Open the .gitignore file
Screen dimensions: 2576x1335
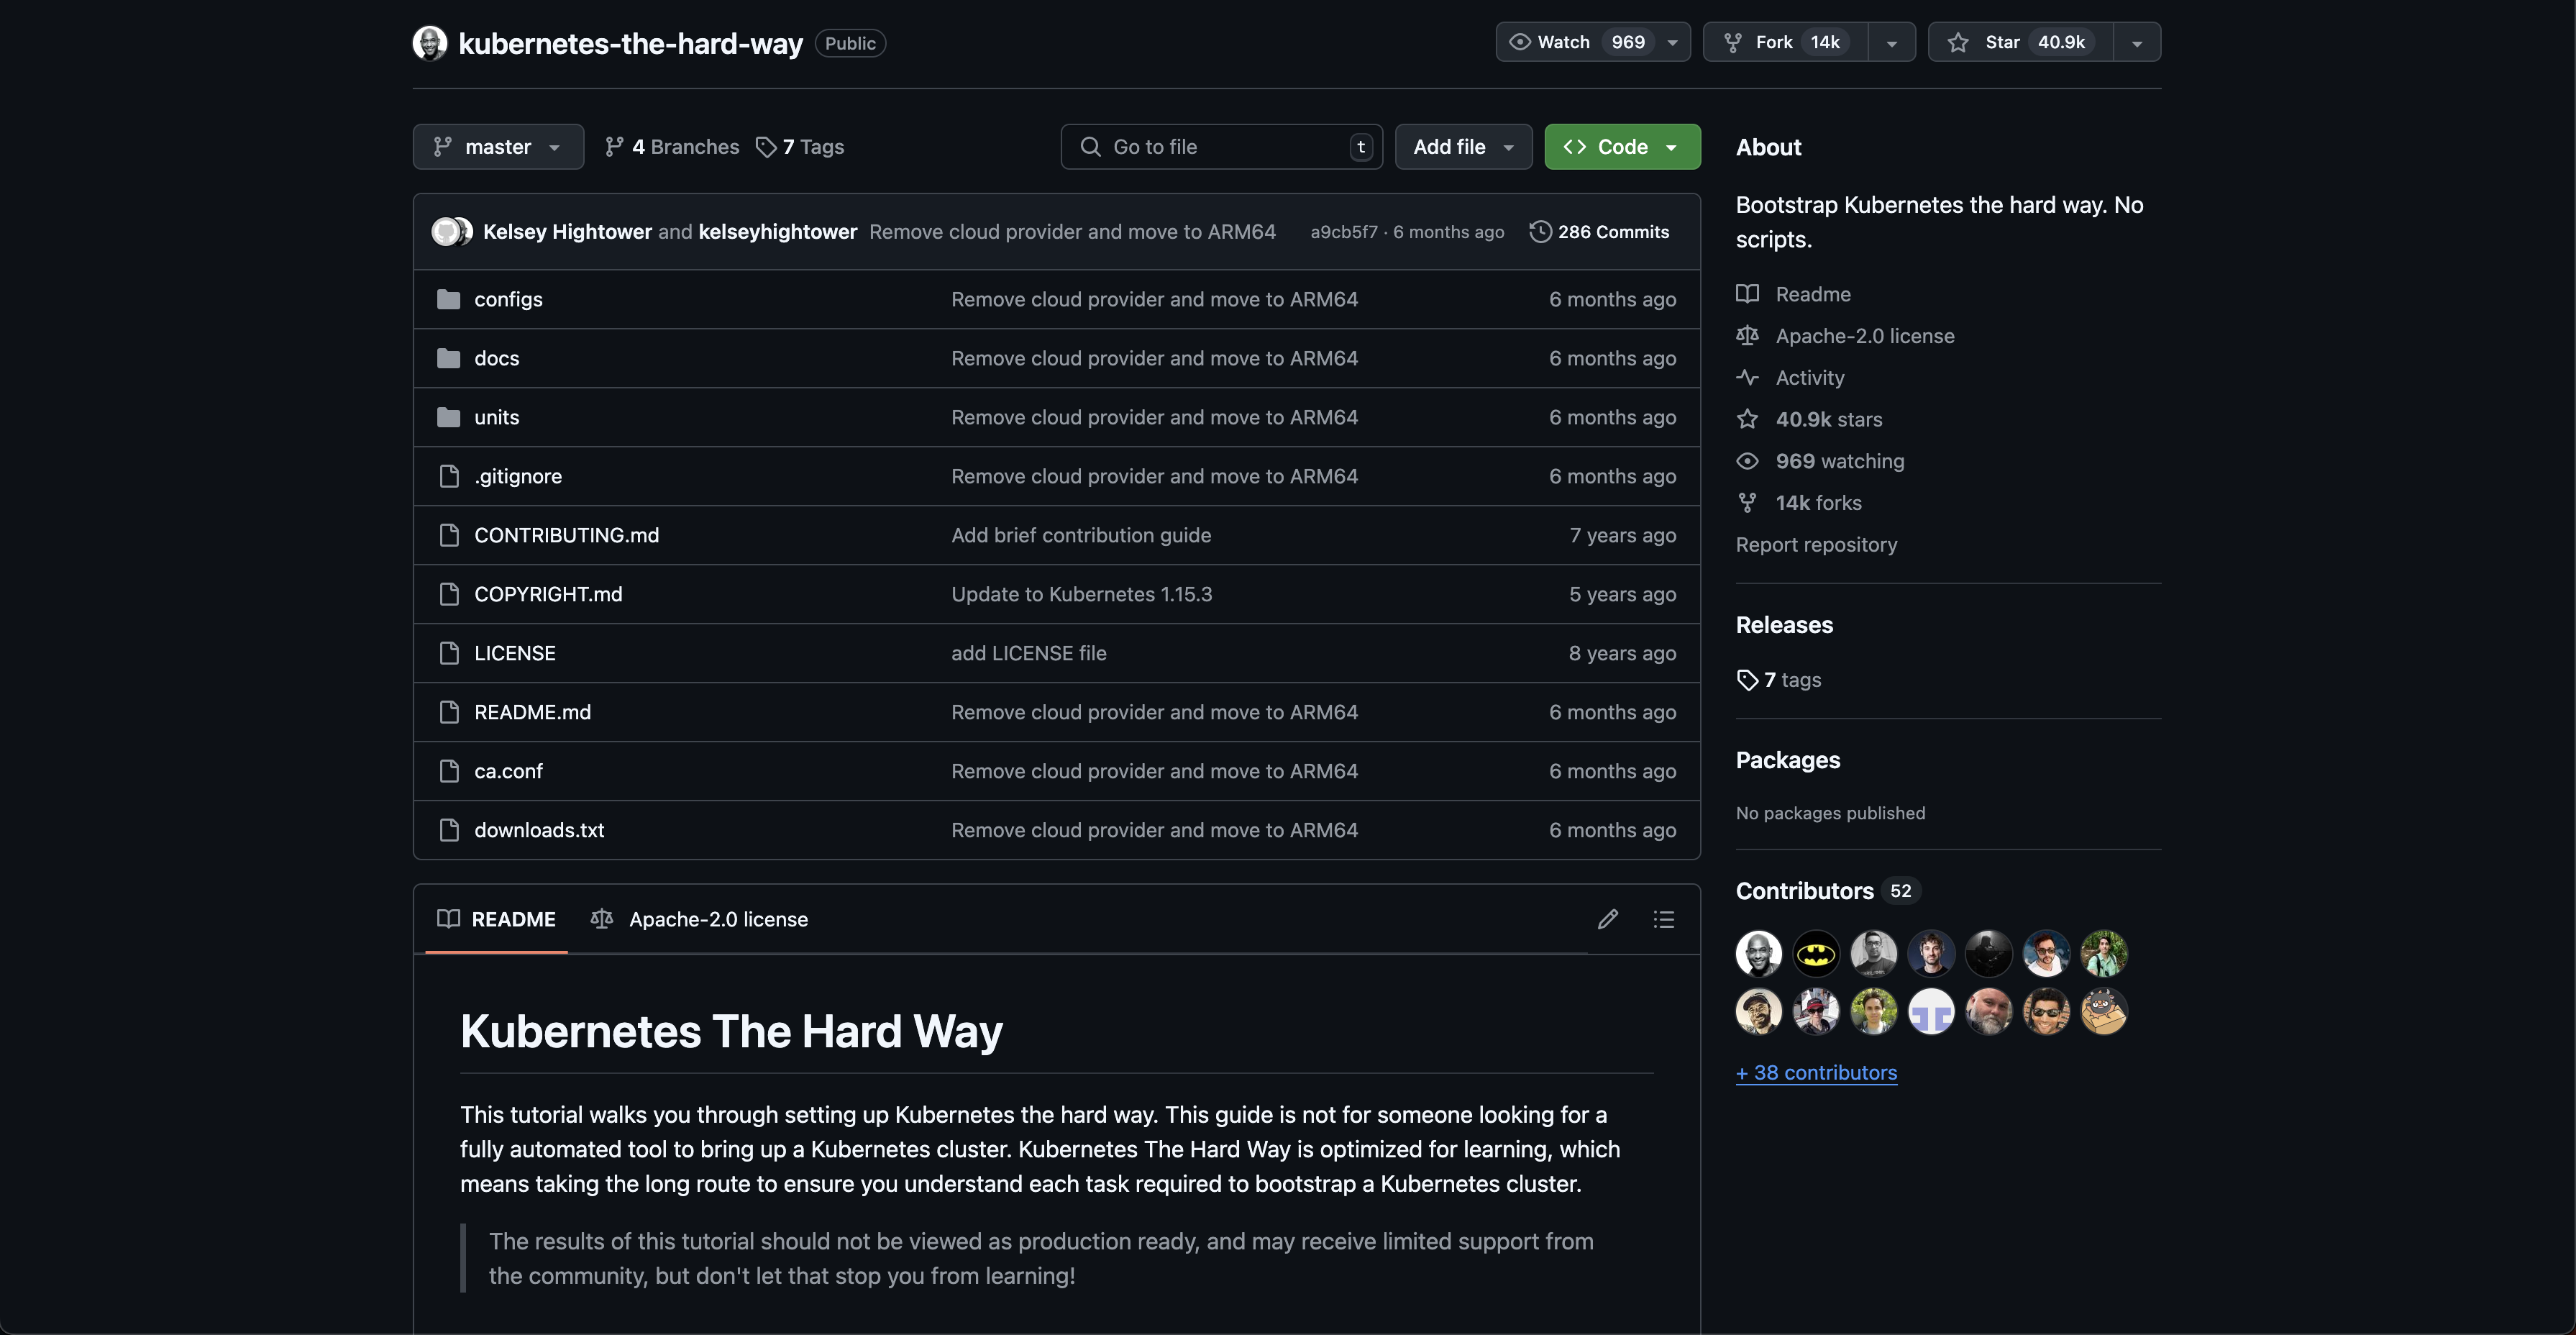[518, 477]
